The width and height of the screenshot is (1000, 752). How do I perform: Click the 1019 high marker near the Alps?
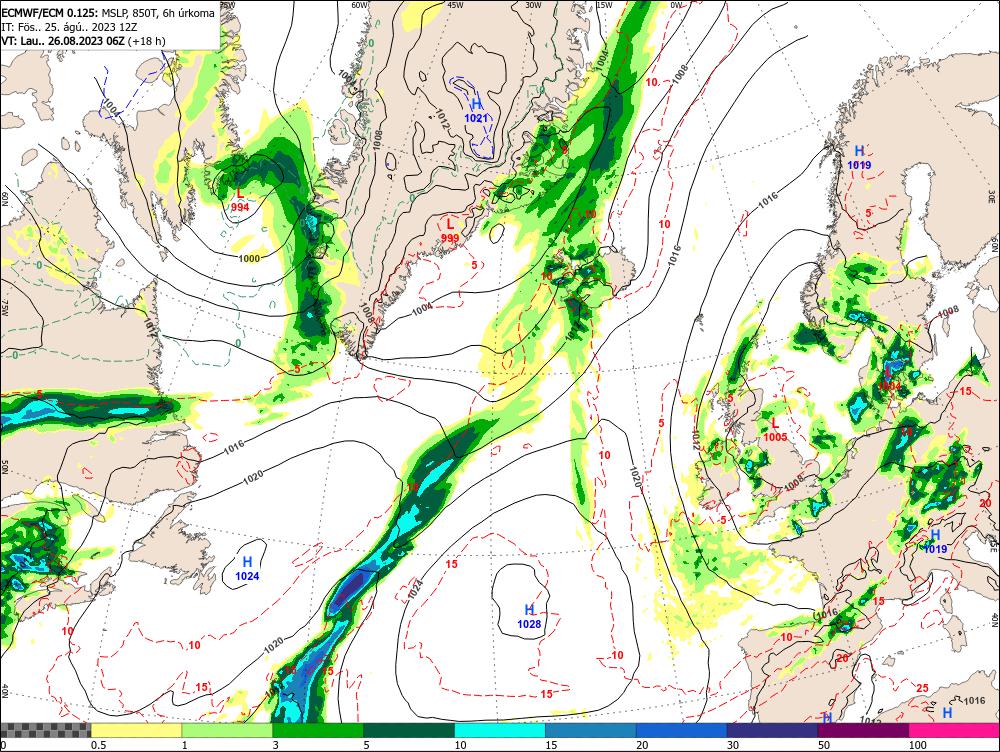(936, 542)
